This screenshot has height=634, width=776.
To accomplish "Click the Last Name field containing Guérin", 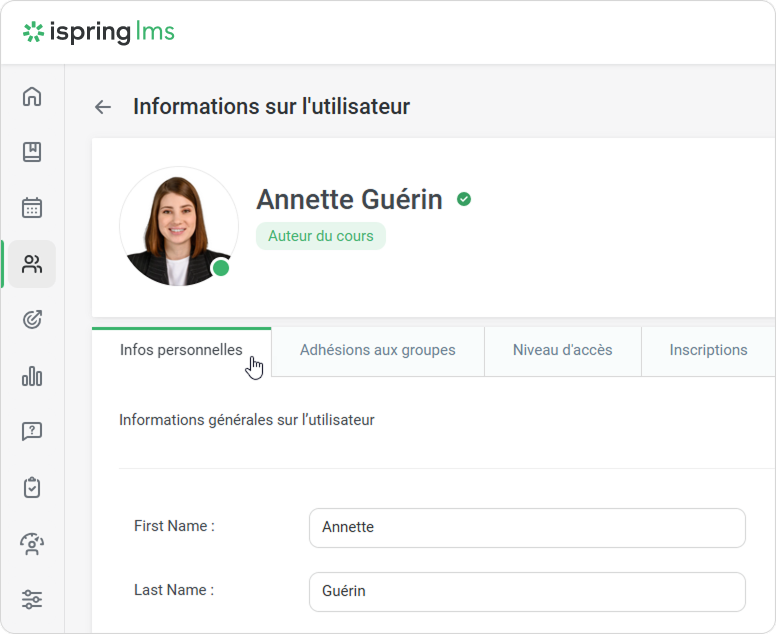I will click(x=527, y=591).
